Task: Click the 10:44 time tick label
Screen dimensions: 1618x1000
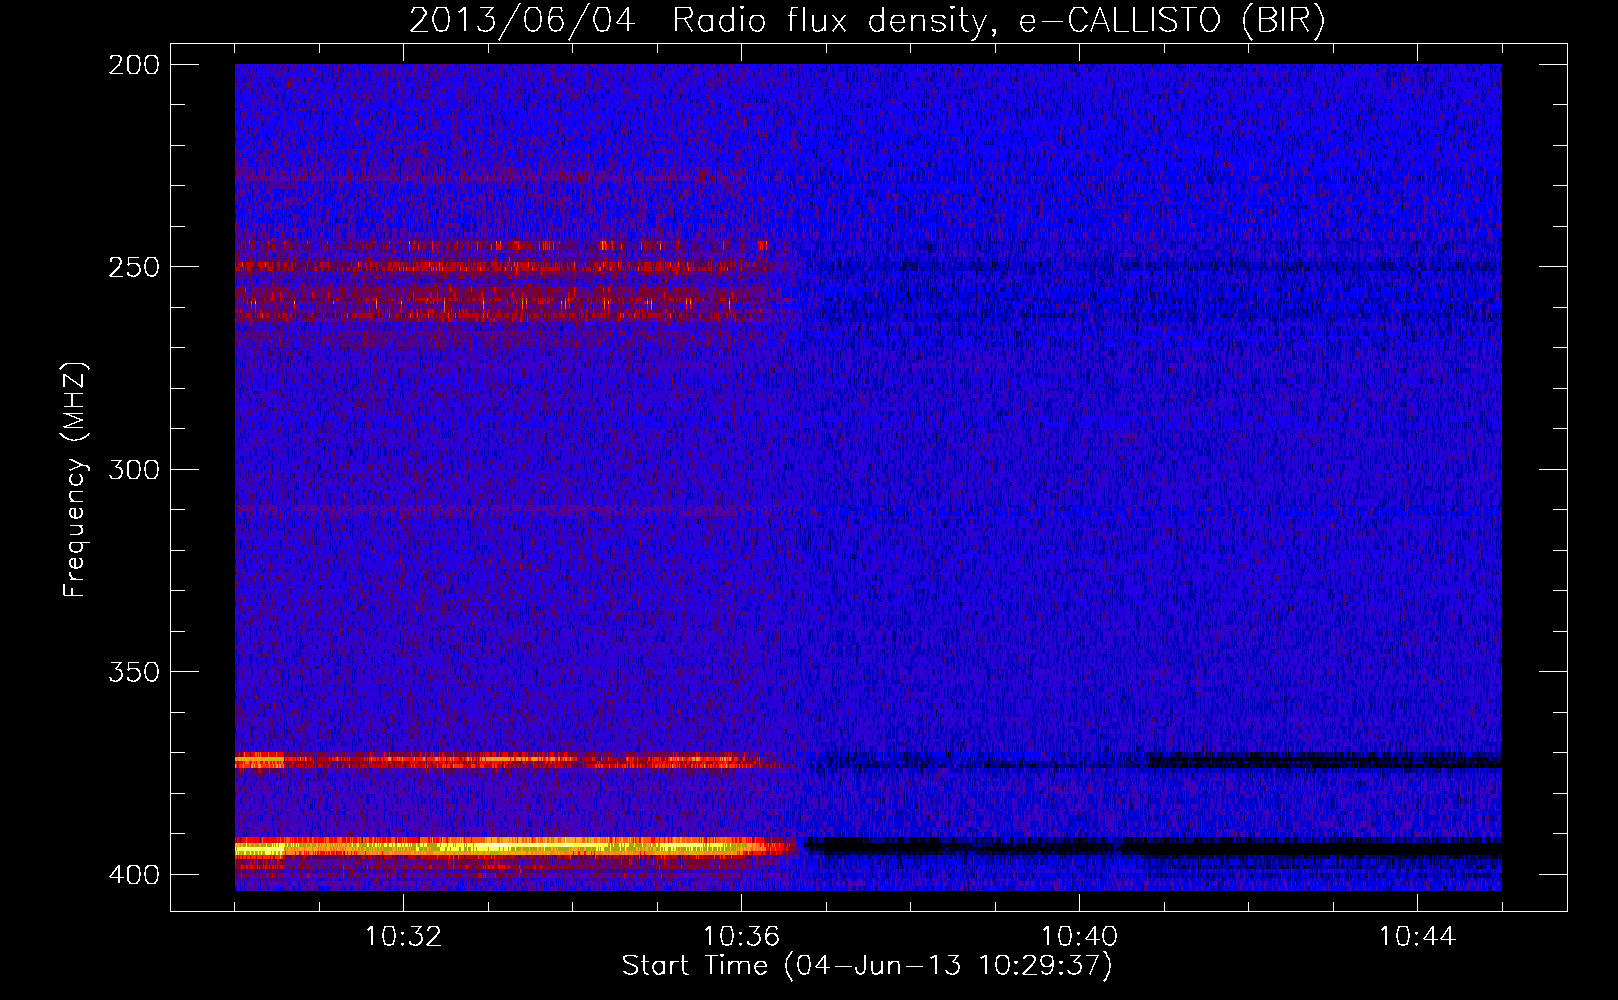Action: point(1418,937)
